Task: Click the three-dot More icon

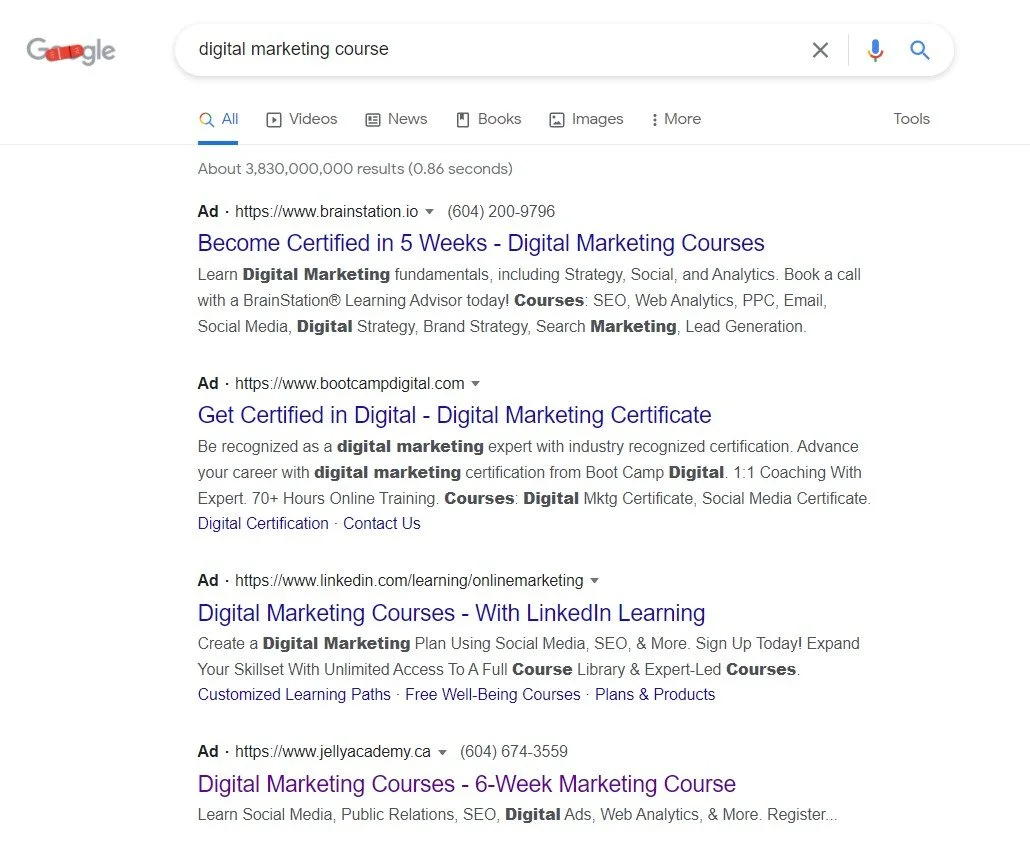Action: (x=654, y=120)
